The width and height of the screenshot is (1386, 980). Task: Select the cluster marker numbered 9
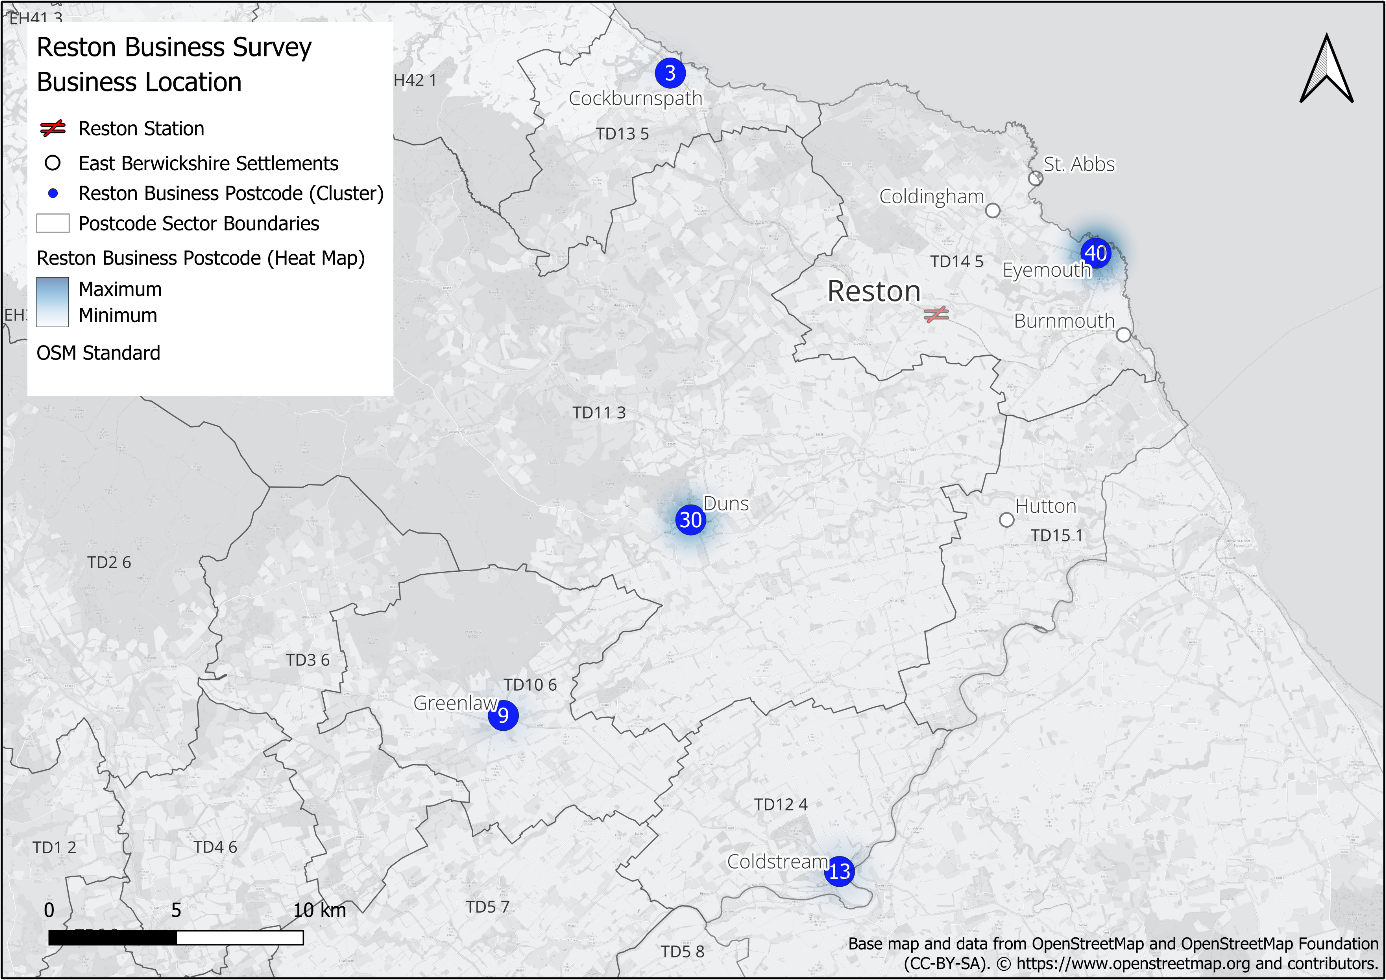pos(503,715)
